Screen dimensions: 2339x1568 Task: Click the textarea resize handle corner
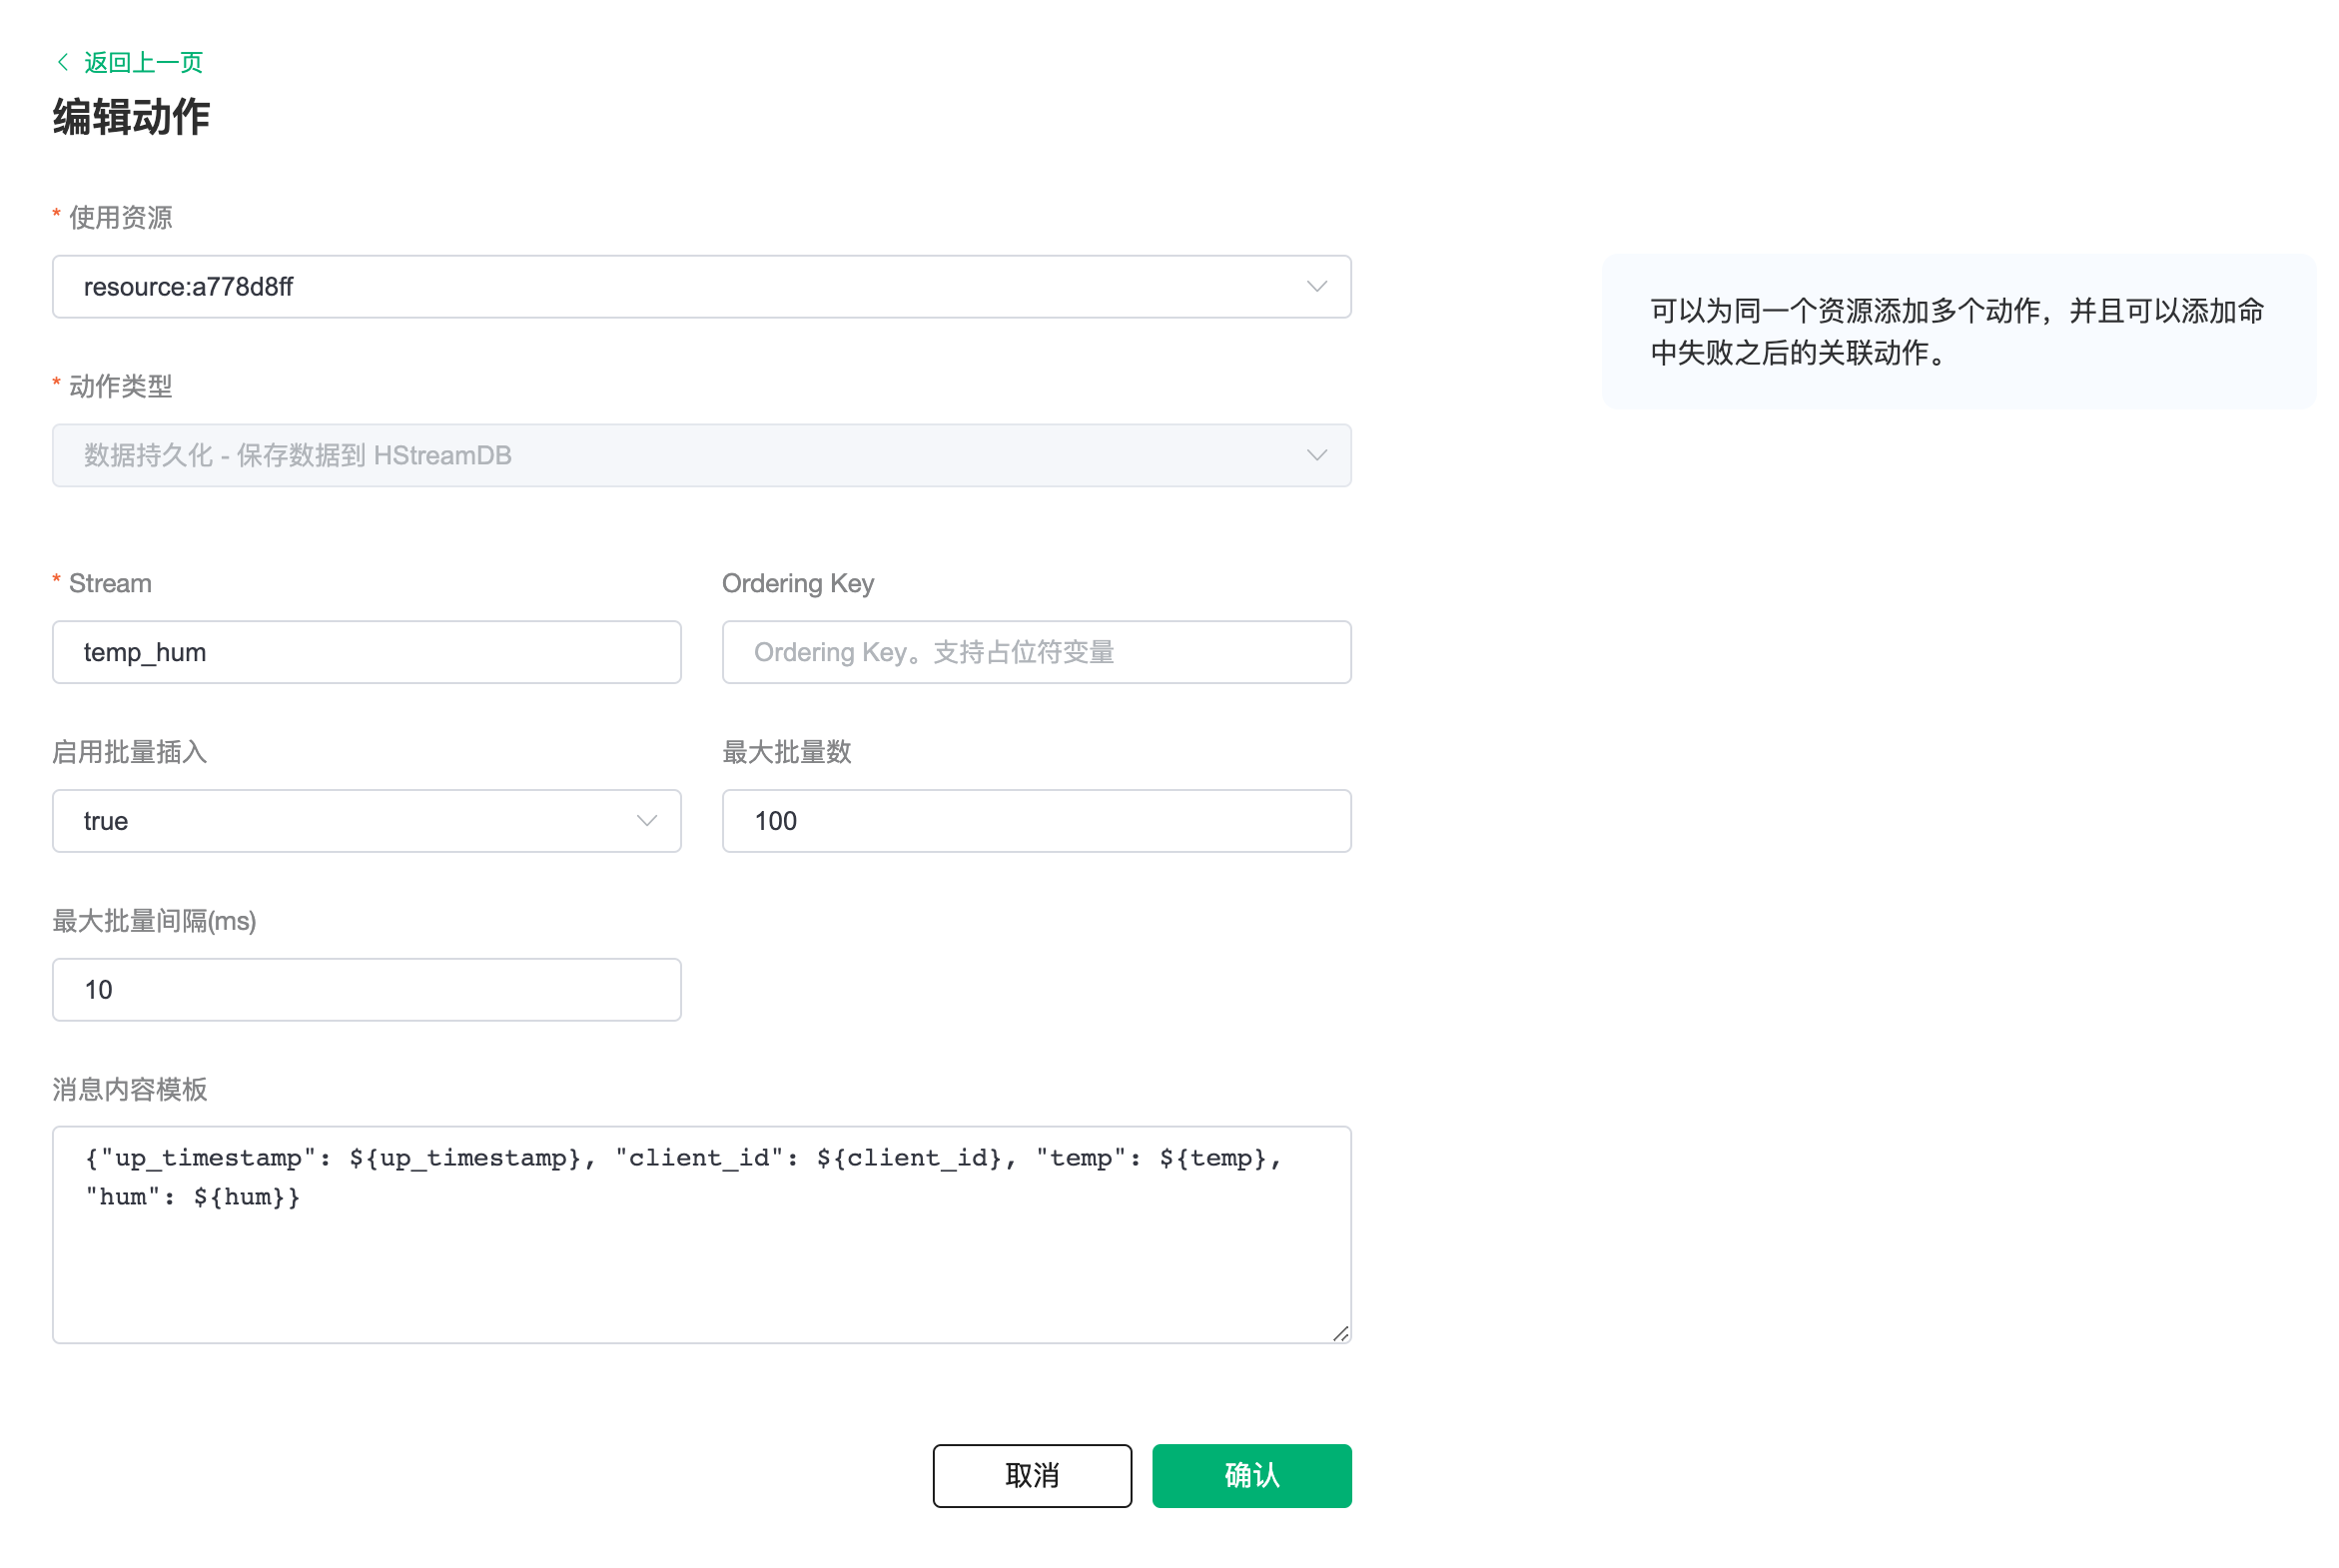[x=1340, y=1333]
